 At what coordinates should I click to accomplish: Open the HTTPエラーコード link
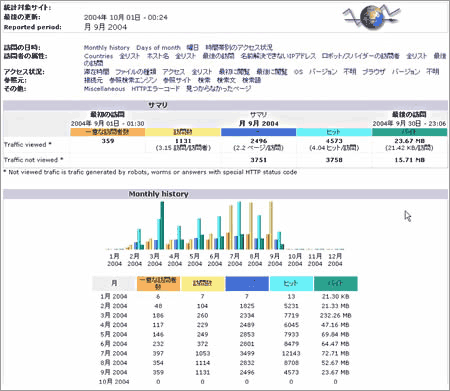click(155, 89)
